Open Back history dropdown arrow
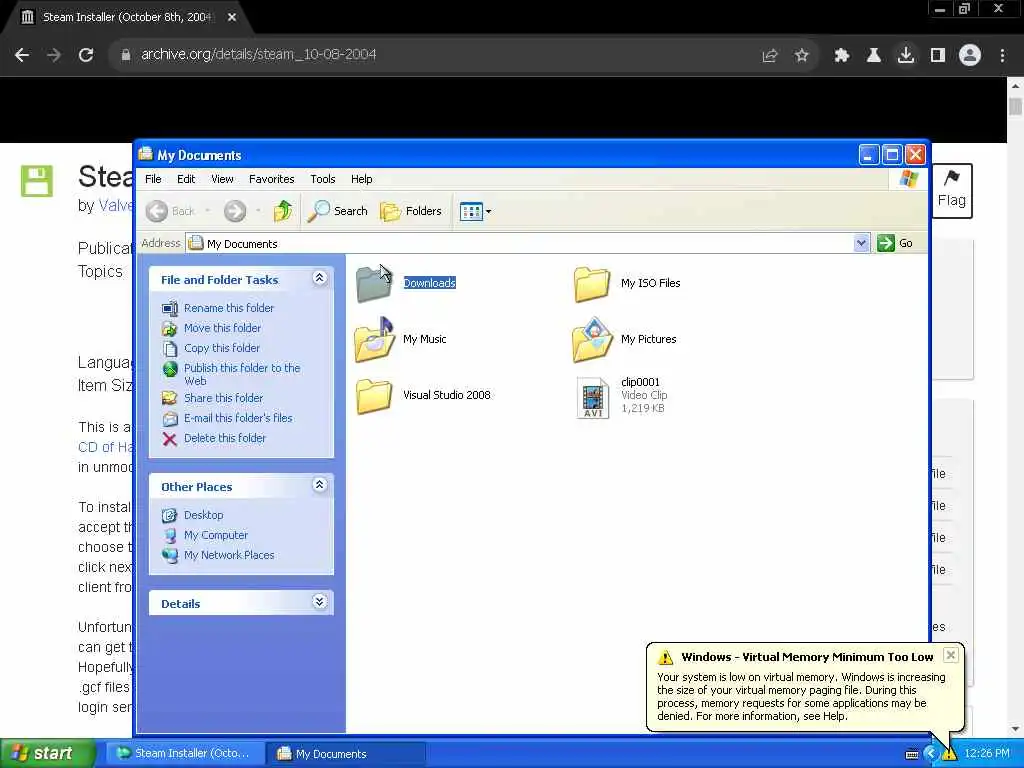Viewport: 1024px width, 768px height. point(208,210)
